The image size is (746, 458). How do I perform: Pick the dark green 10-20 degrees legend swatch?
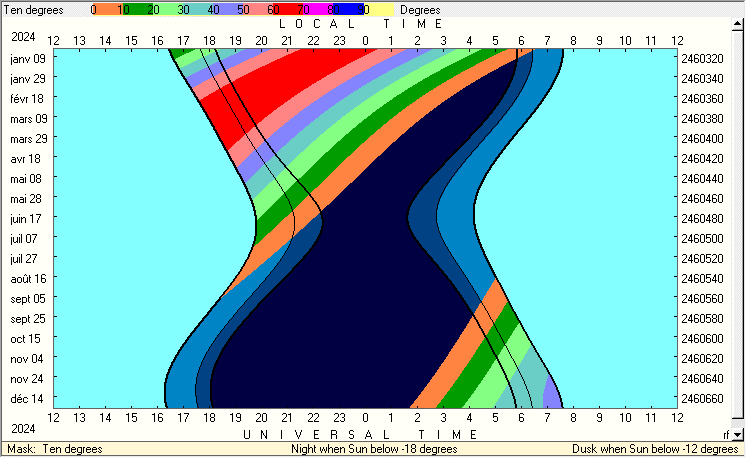pos(137,10)
